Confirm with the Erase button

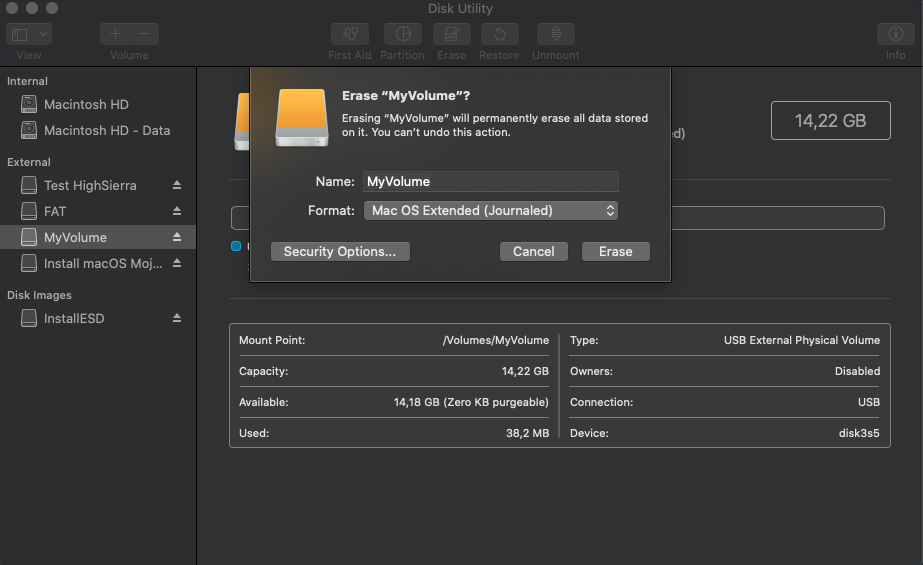(616, 251)
